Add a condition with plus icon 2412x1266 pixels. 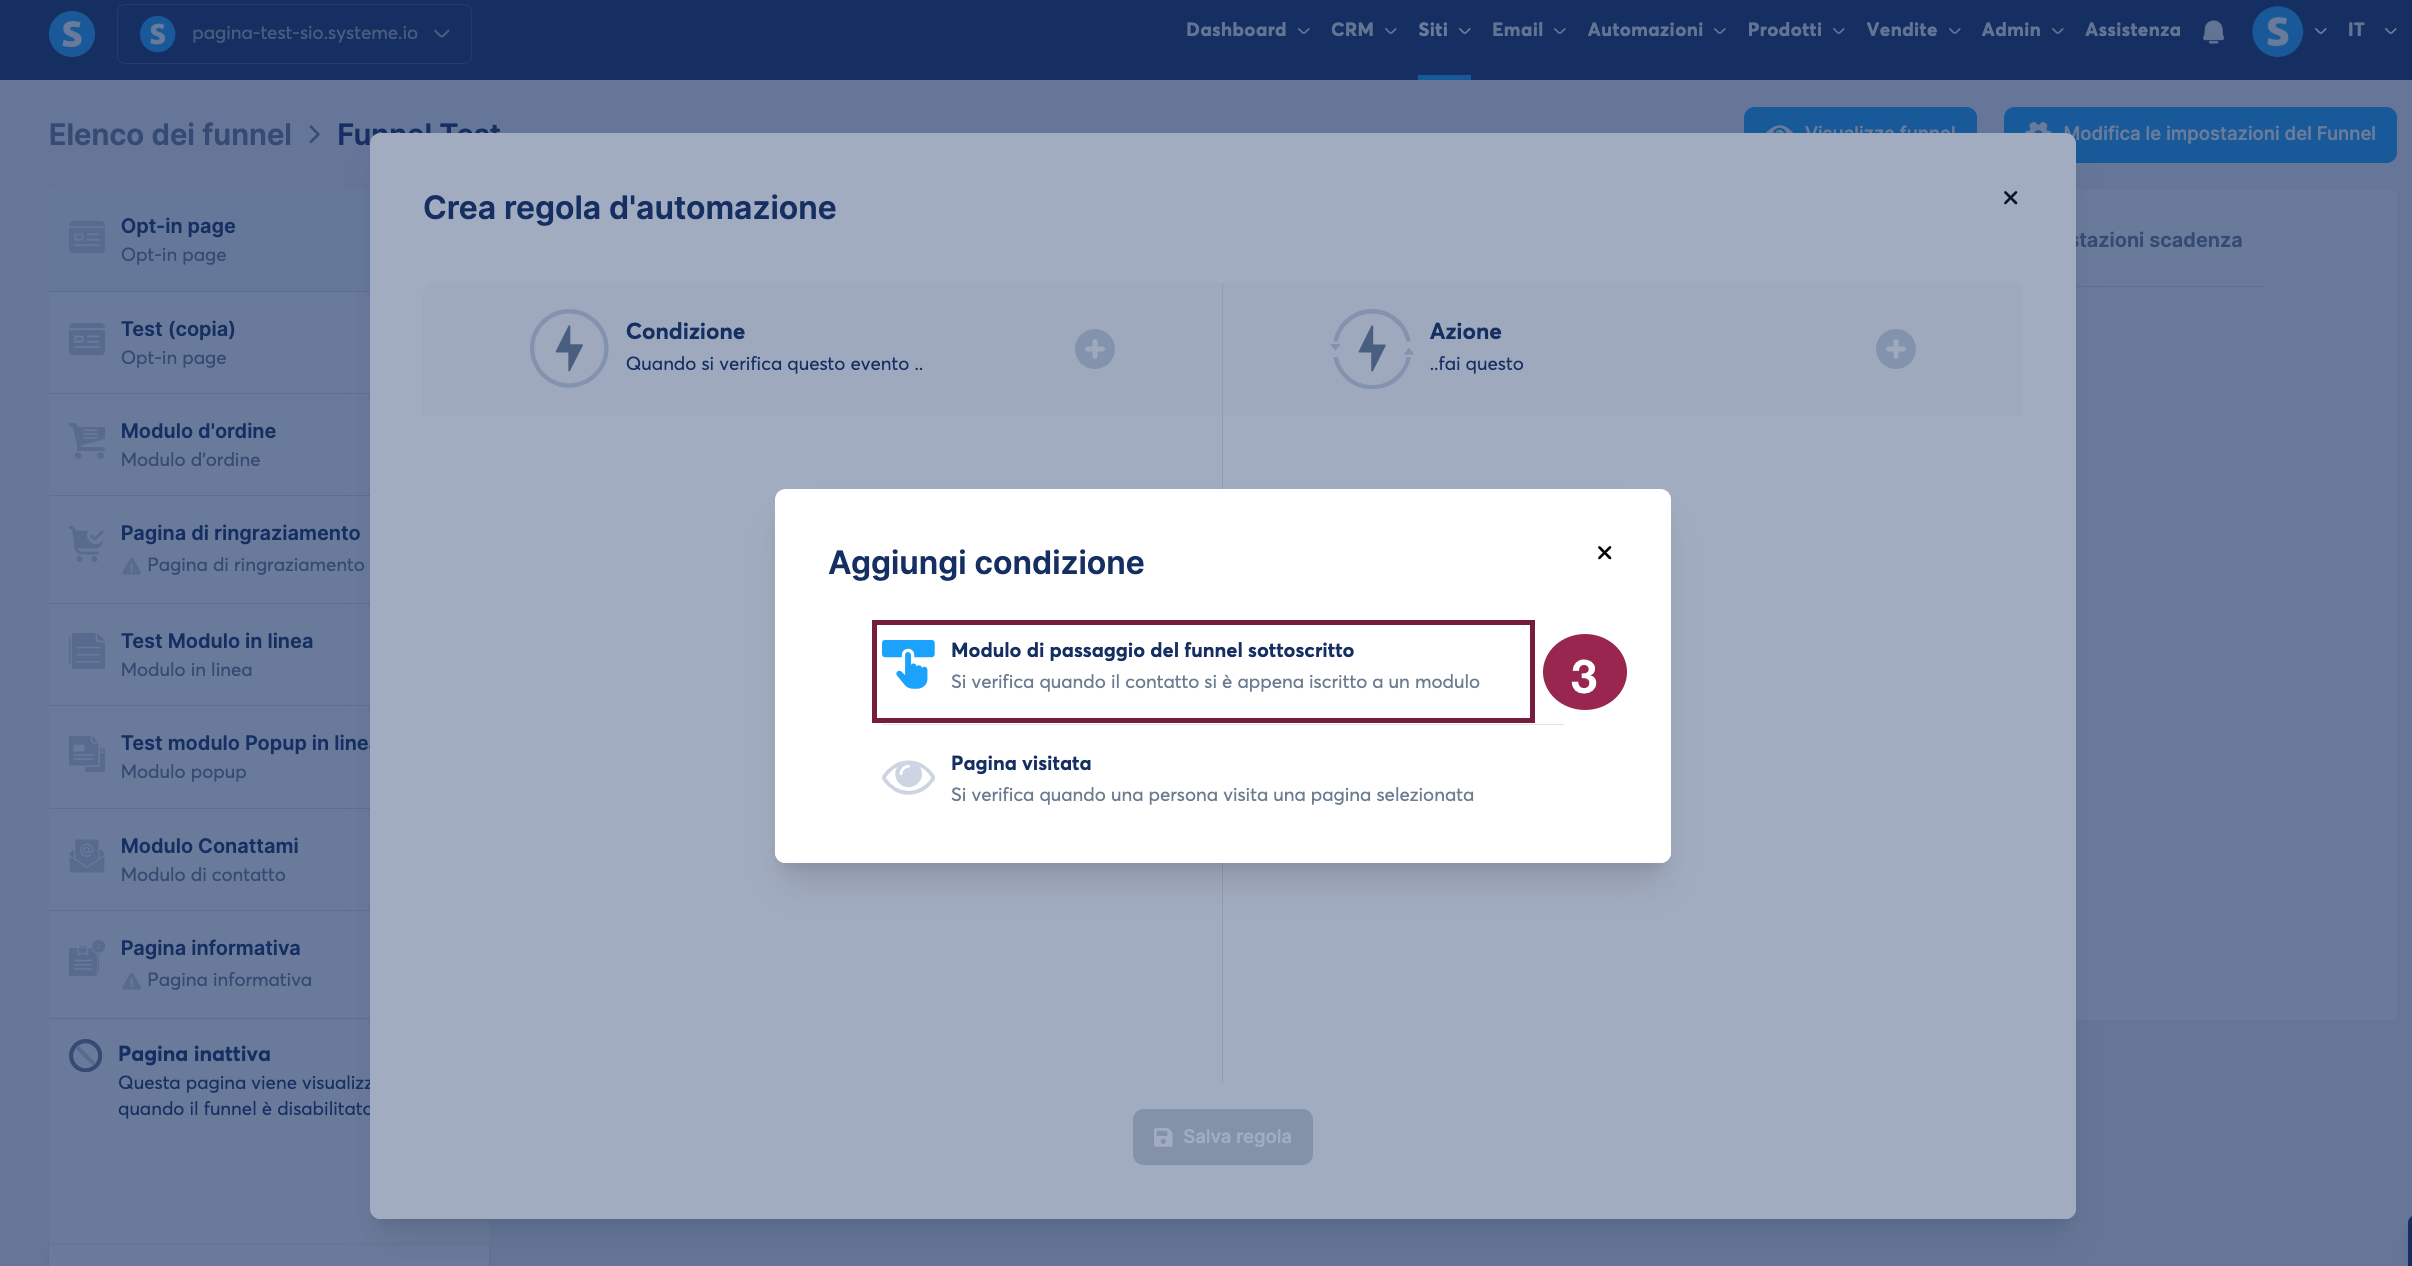pyautogui.click(x=1094, y=349)
